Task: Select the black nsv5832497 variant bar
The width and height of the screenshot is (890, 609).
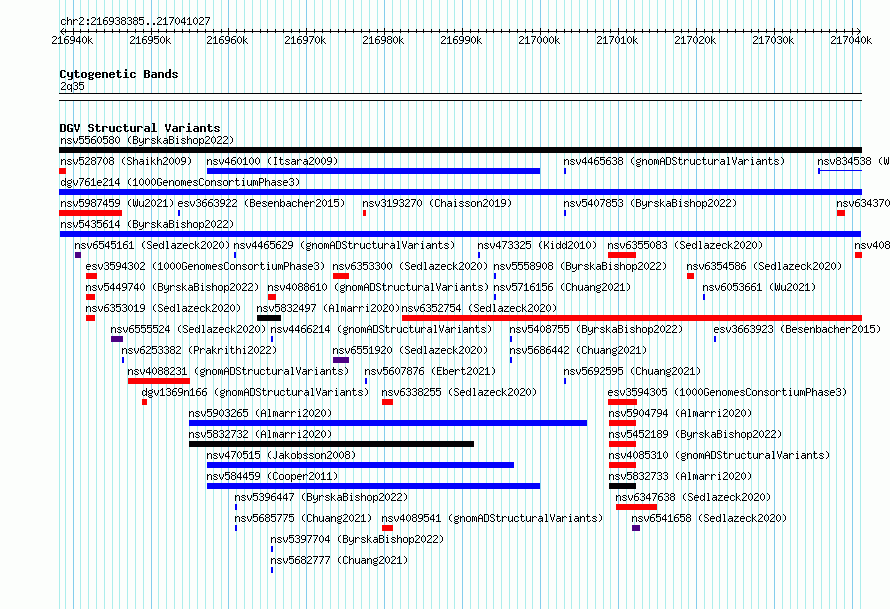Action: coord(269,318)
